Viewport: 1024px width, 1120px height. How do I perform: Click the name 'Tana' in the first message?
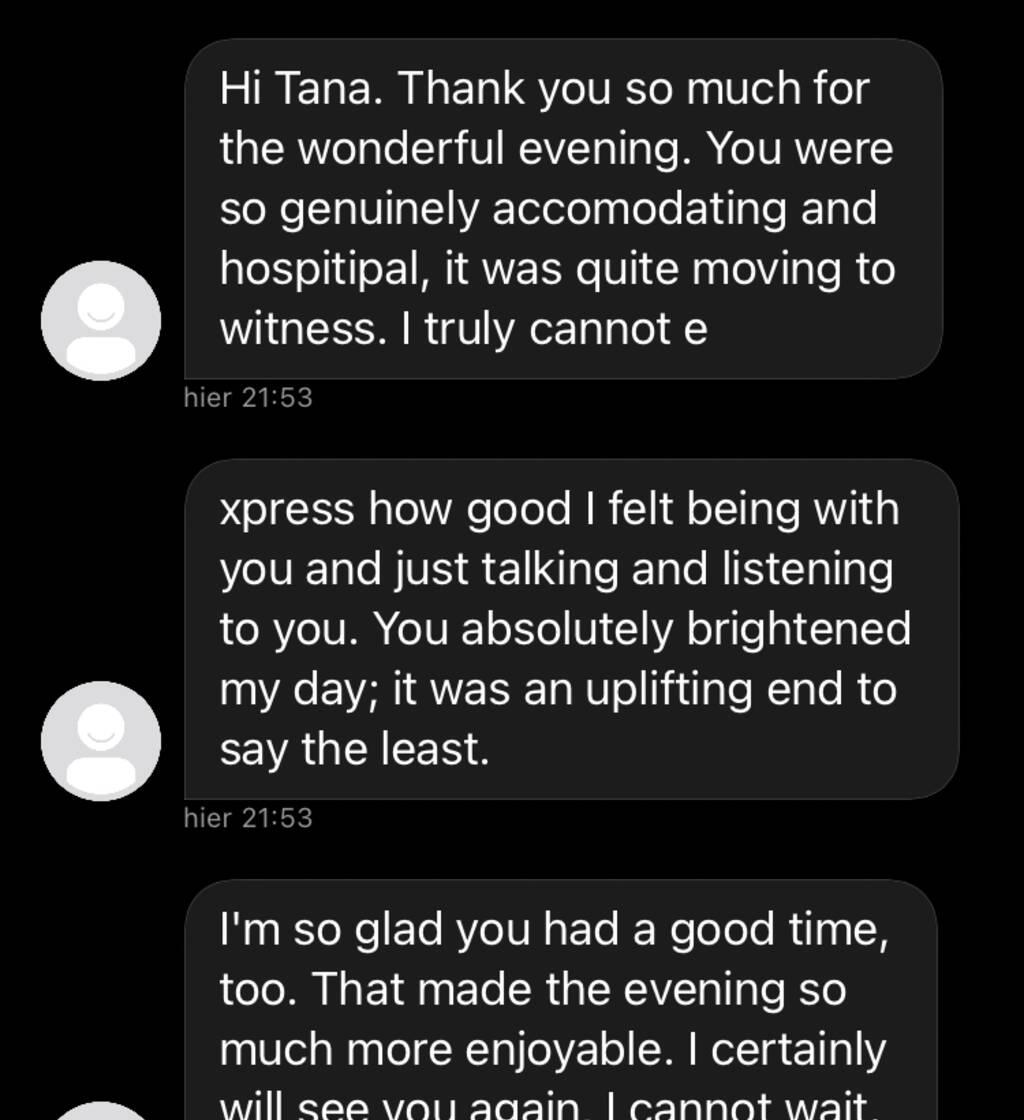(324, 89)
